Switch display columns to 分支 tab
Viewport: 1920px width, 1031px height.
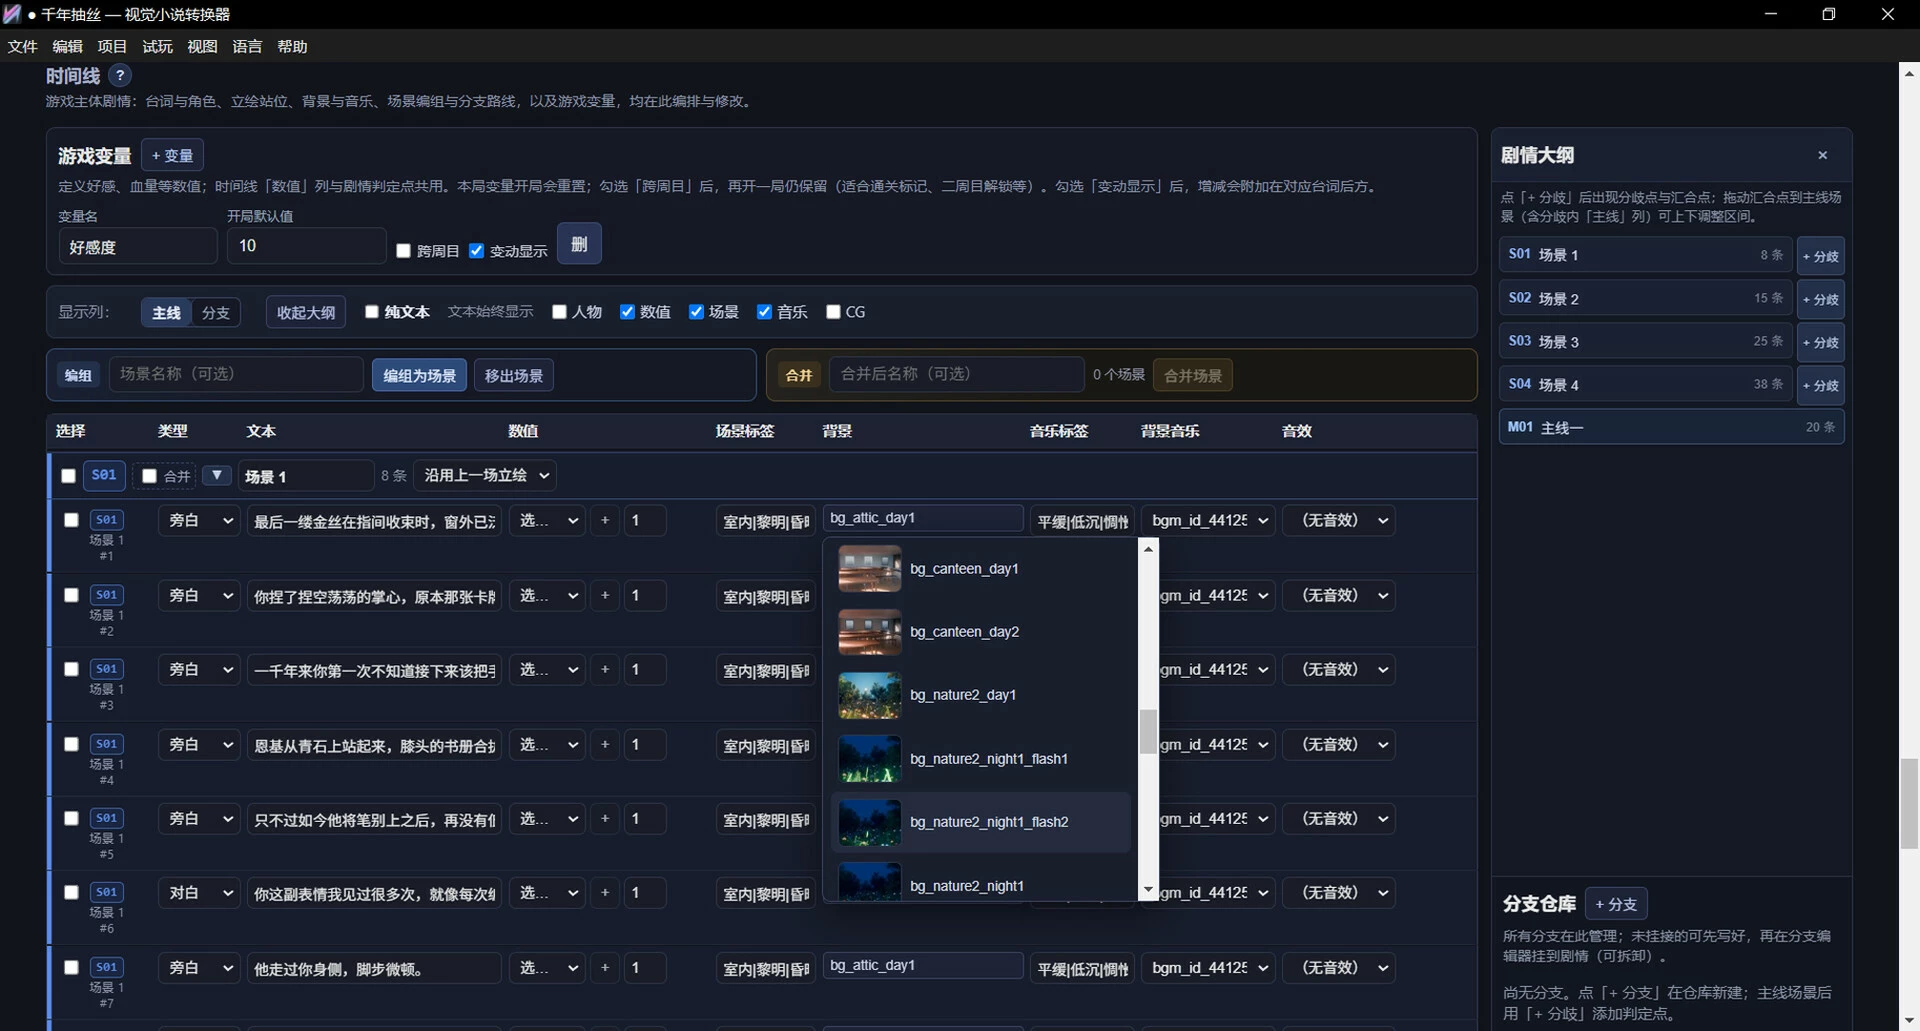tap(216, 313)
